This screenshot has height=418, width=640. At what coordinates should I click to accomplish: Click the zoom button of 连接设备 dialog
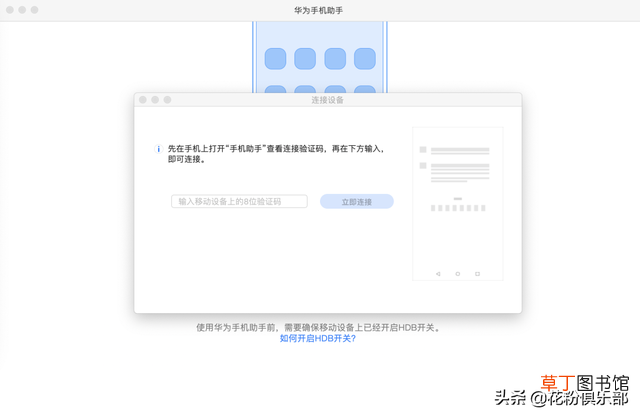click(x=167, y=100)
